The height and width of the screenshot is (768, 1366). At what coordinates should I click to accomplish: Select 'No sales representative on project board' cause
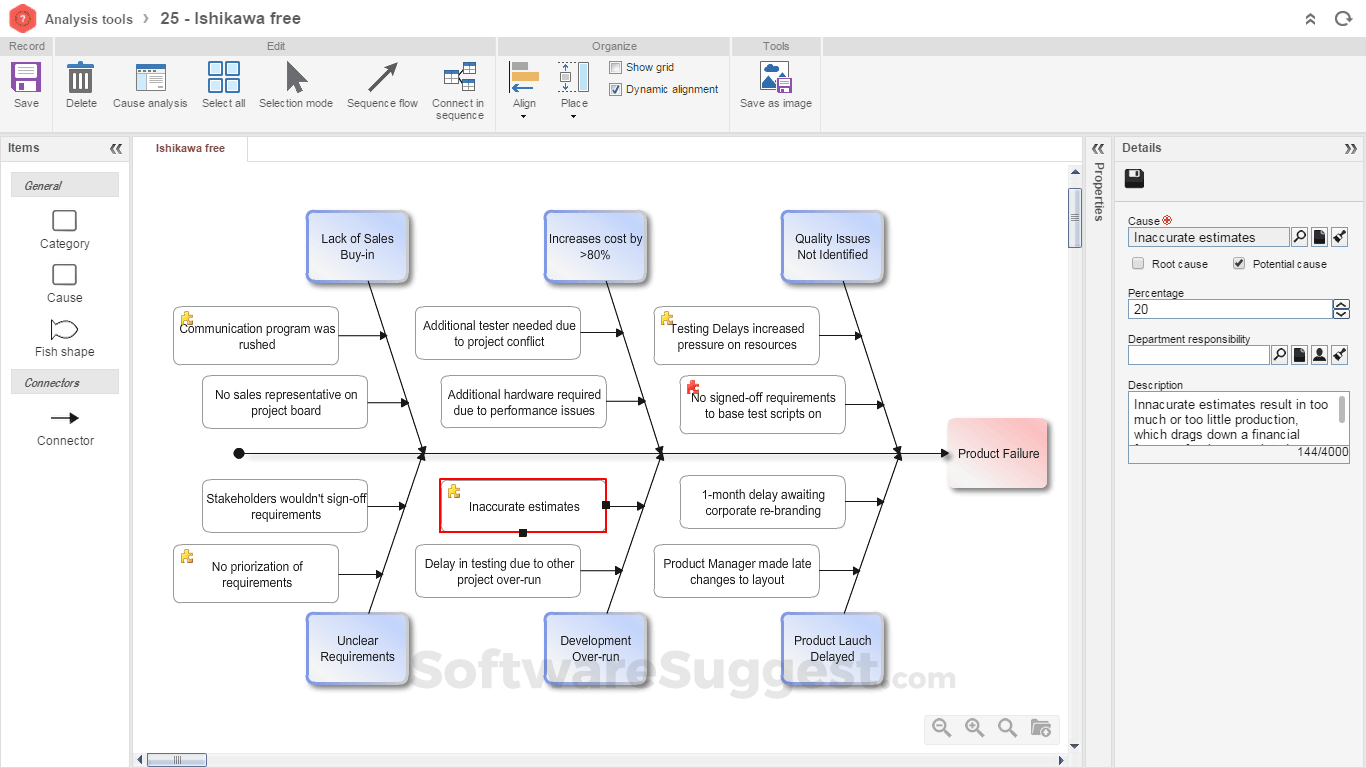(x=285, y=402)
